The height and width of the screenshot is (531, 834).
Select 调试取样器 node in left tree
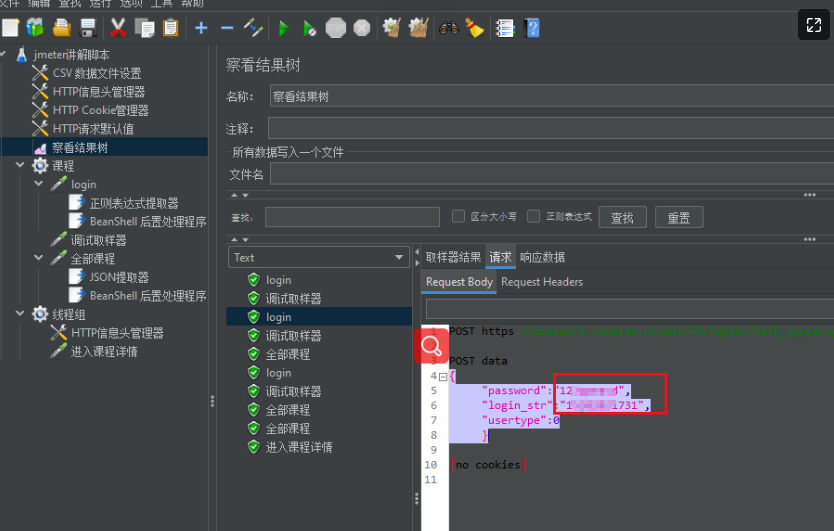tap(98, 240)
